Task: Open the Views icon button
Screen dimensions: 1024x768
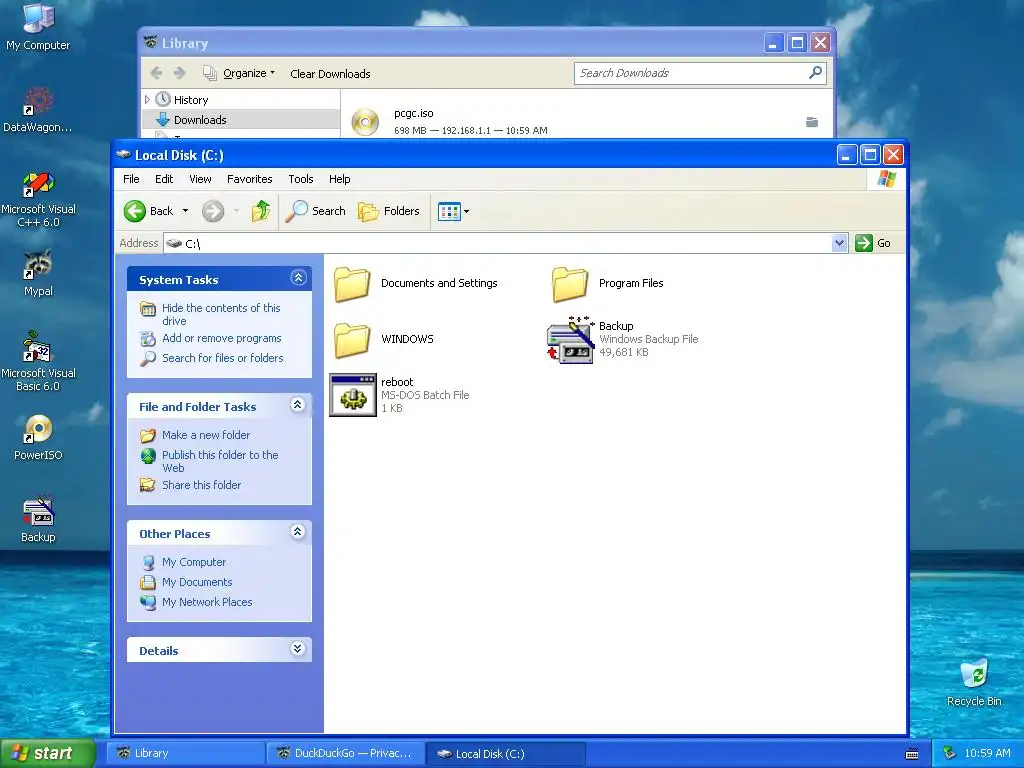Action: tap(449, 212)
